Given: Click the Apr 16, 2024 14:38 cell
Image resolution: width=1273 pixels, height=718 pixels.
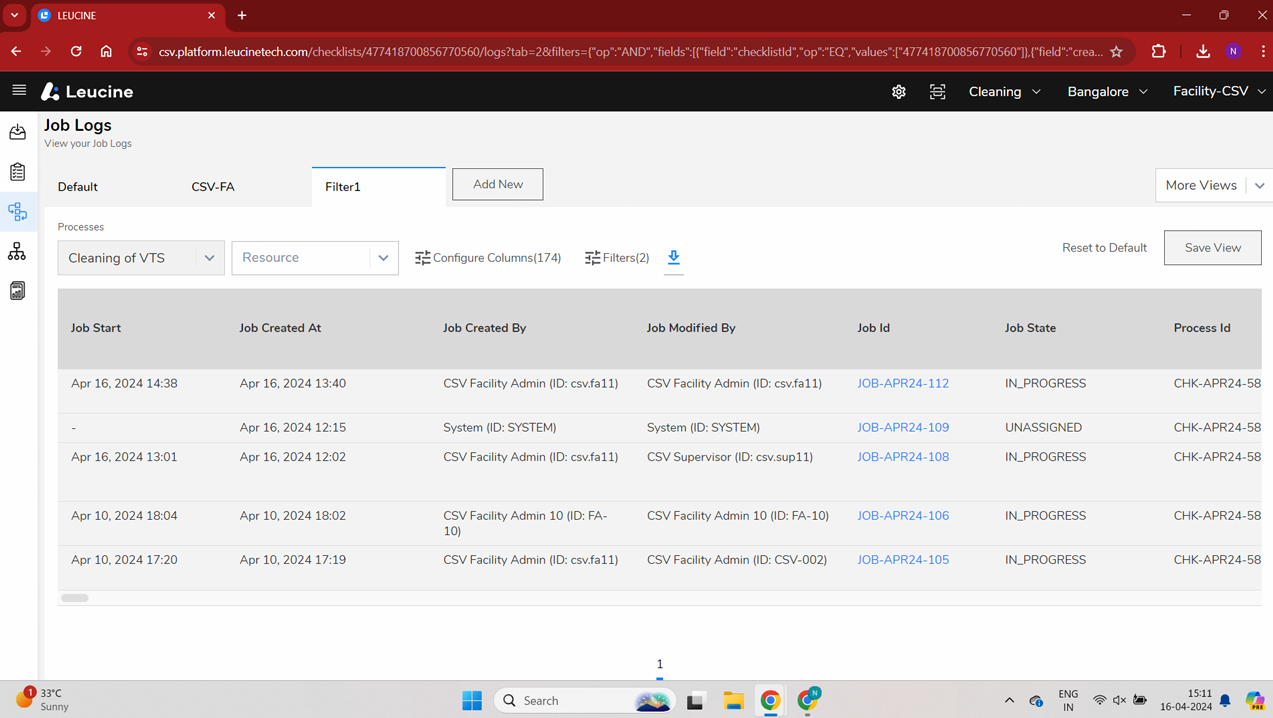Looking at the screenshot, I should click(x=124, y=383).
